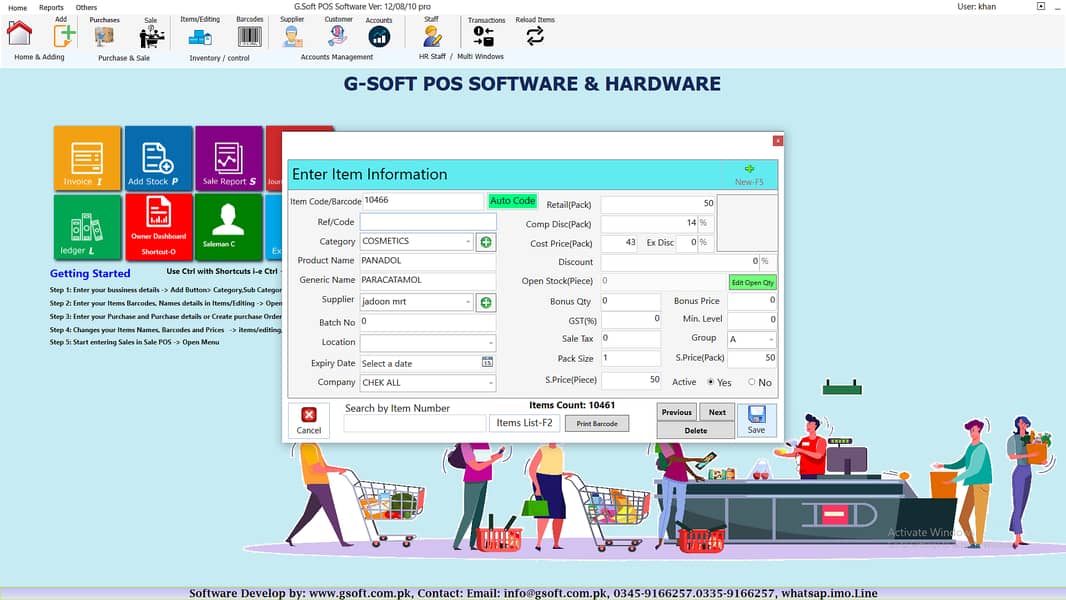Click the Delete button
This screenshot has width=1066, height=600.
click(695, 431)
